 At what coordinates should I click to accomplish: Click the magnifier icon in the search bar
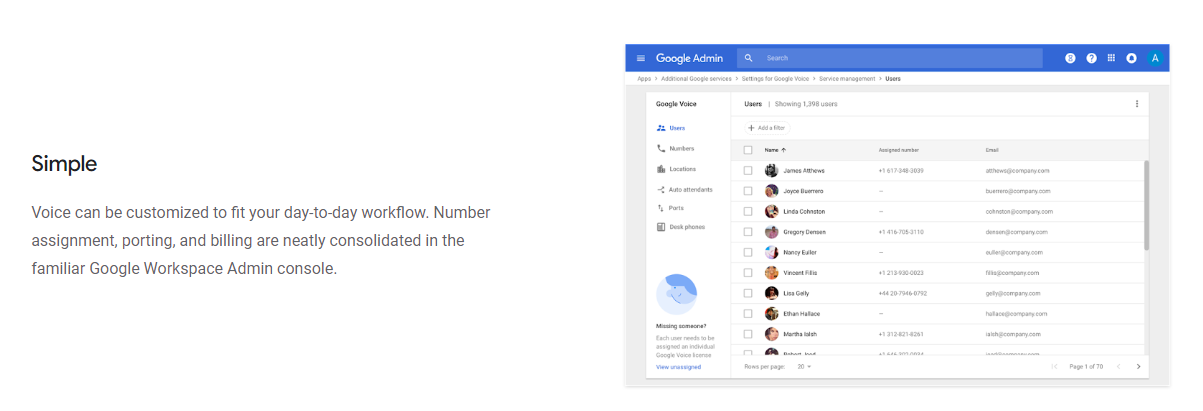[748, 58]
